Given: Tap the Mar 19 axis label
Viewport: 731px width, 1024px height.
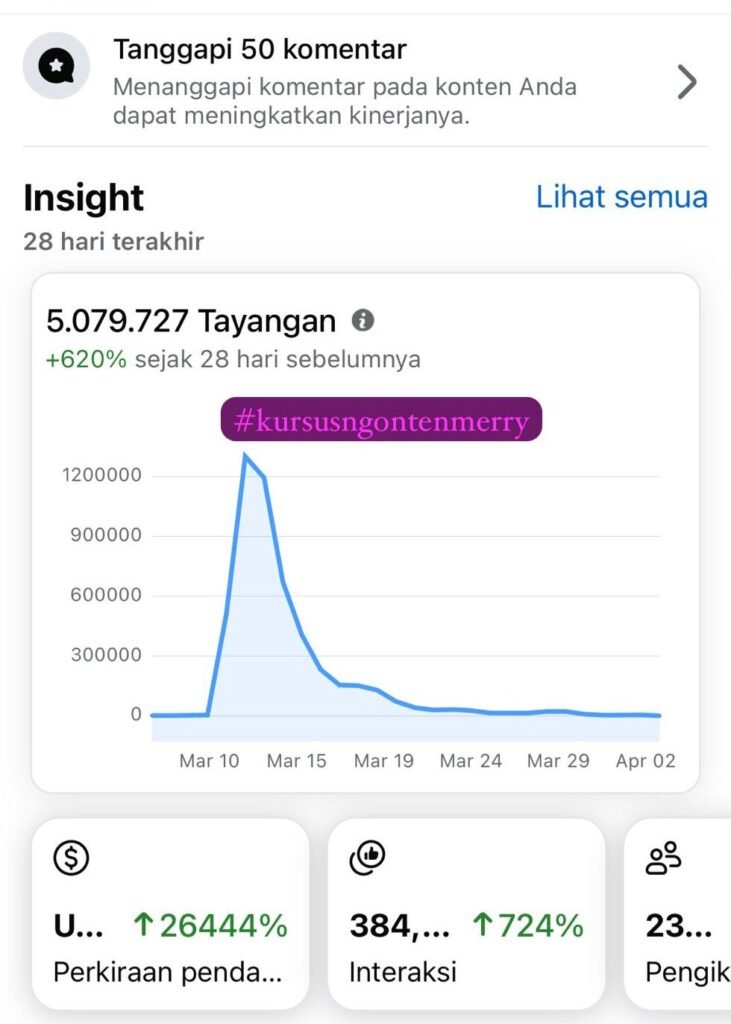Looking at the screenshot, I should pos(384,761).
